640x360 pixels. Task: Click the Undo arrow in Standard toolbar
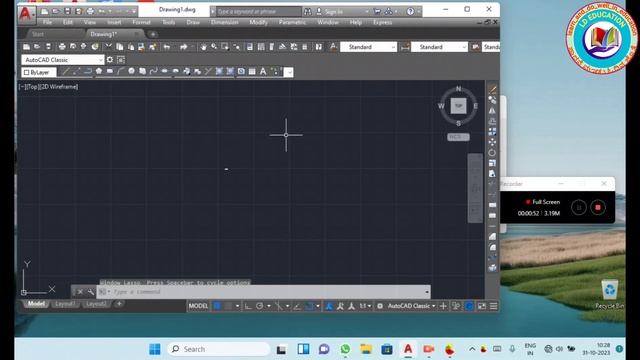tap(167, 47)
